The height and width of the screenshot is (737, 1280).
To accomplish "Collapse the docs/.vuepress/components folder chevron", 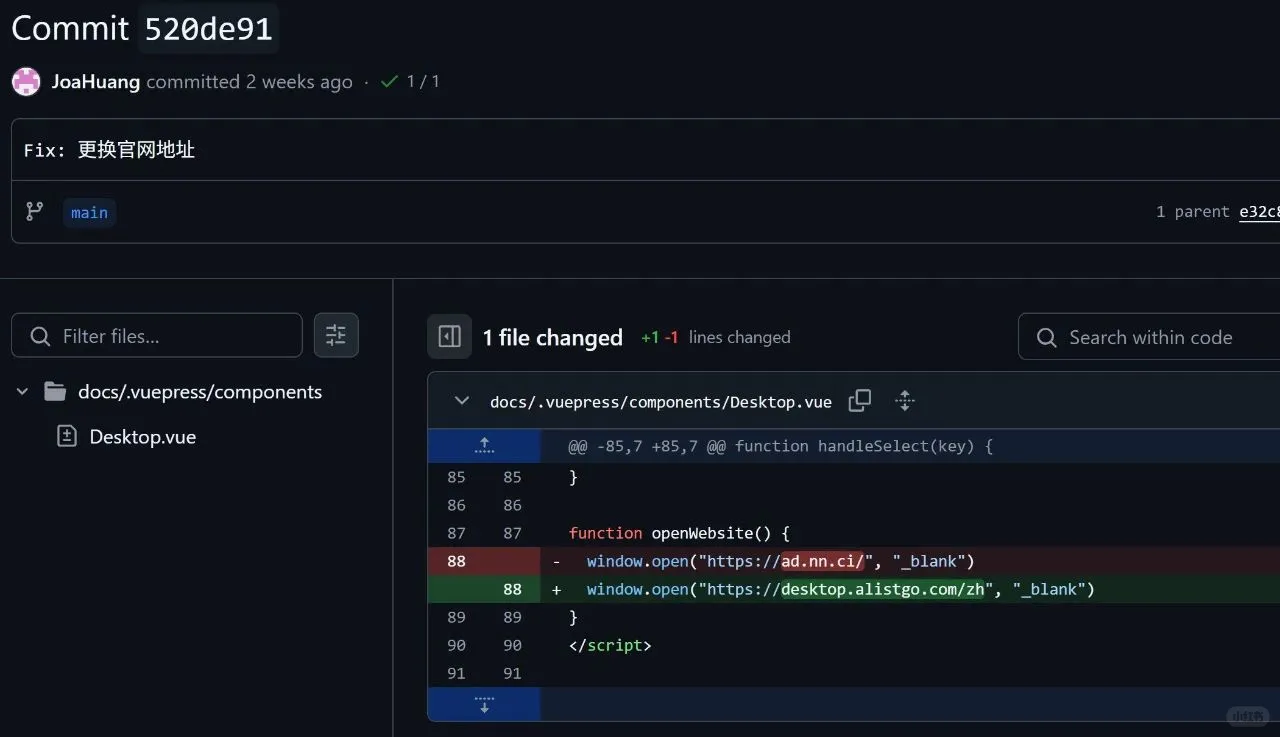I will click(x=22, y=392).
